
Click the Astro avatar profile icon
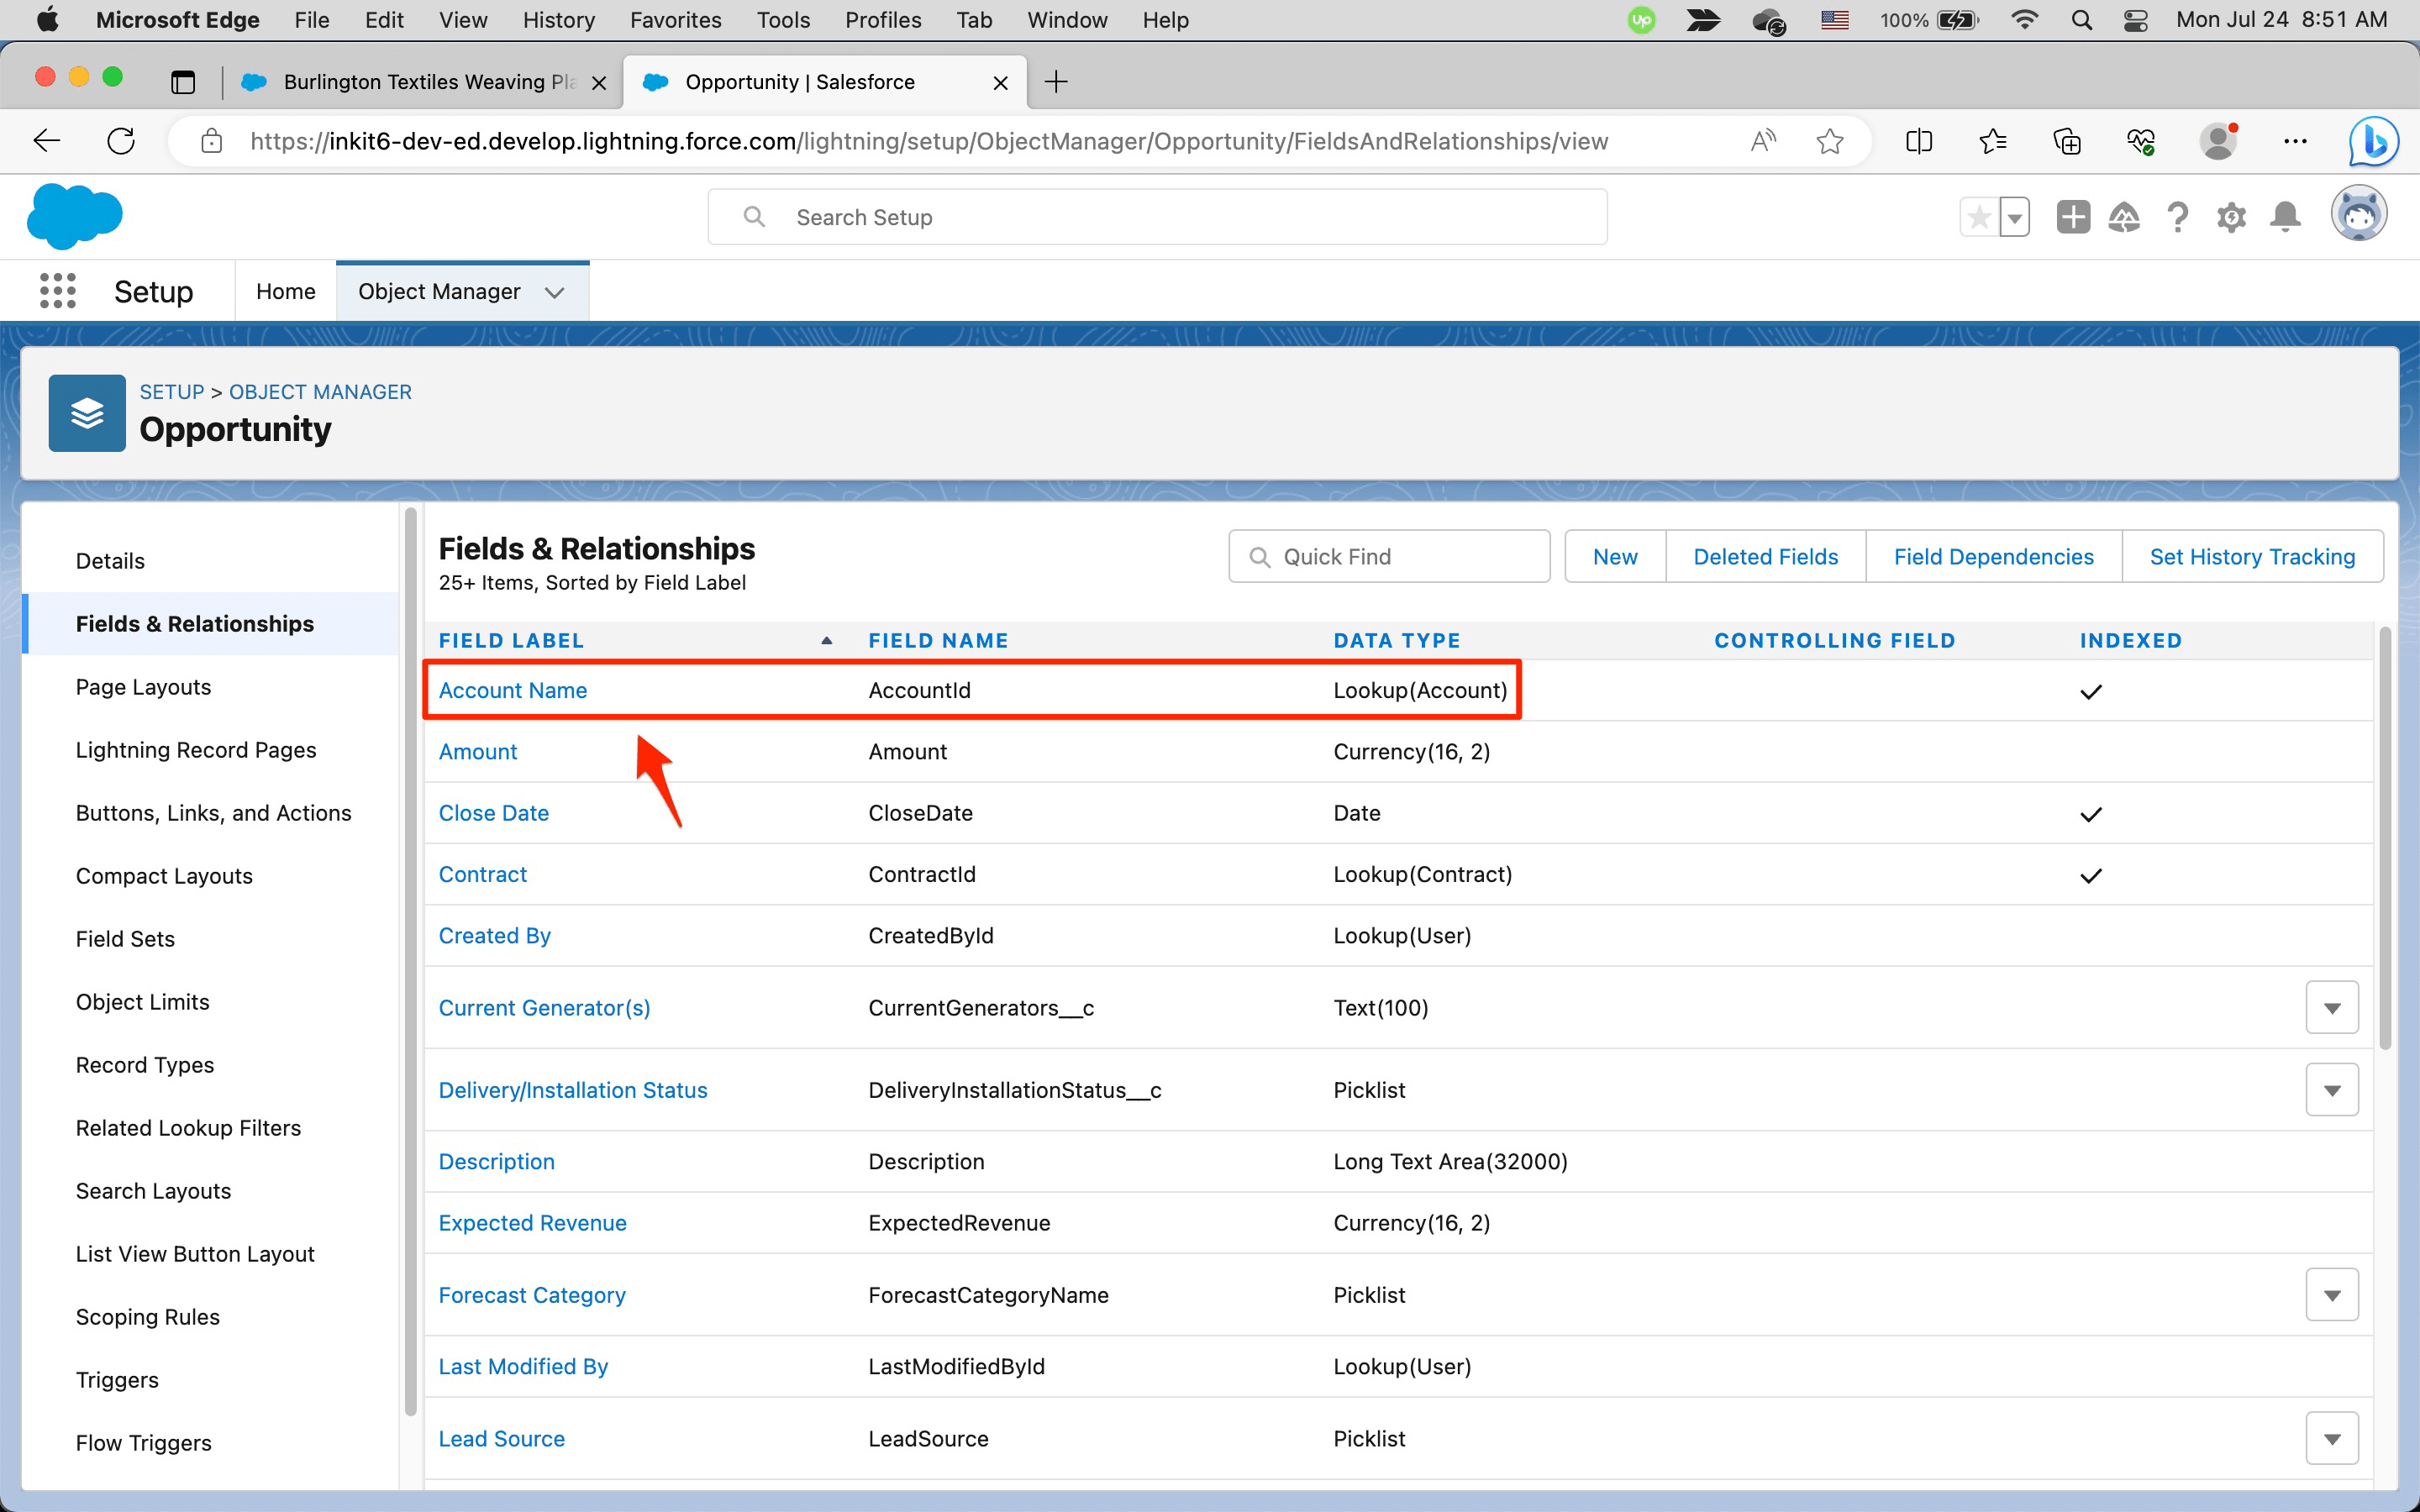tap(2360, 214)
